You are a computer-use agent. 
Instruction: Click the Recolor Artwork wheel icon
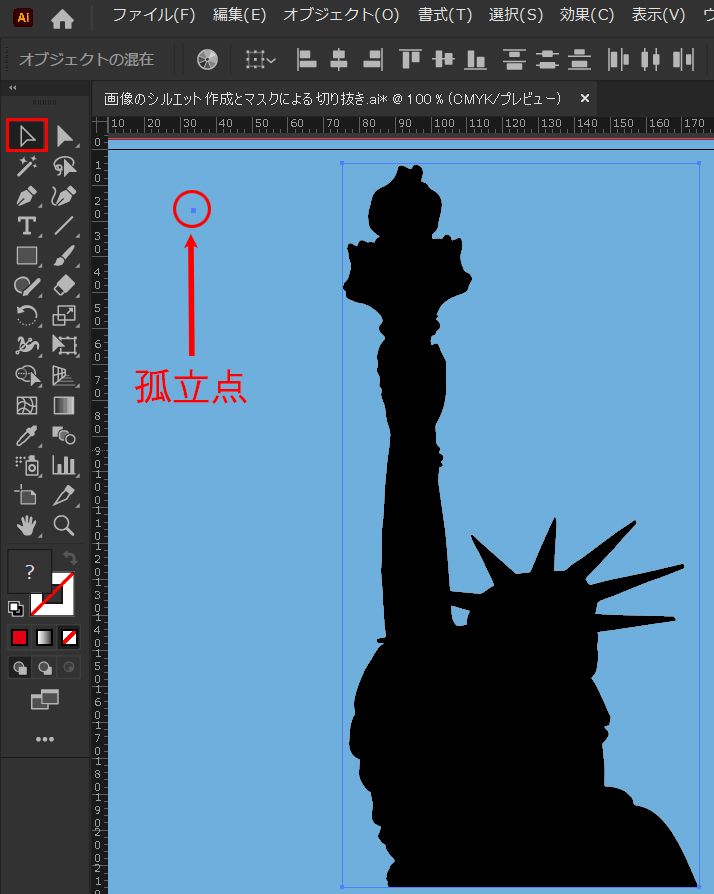[208, 59]
